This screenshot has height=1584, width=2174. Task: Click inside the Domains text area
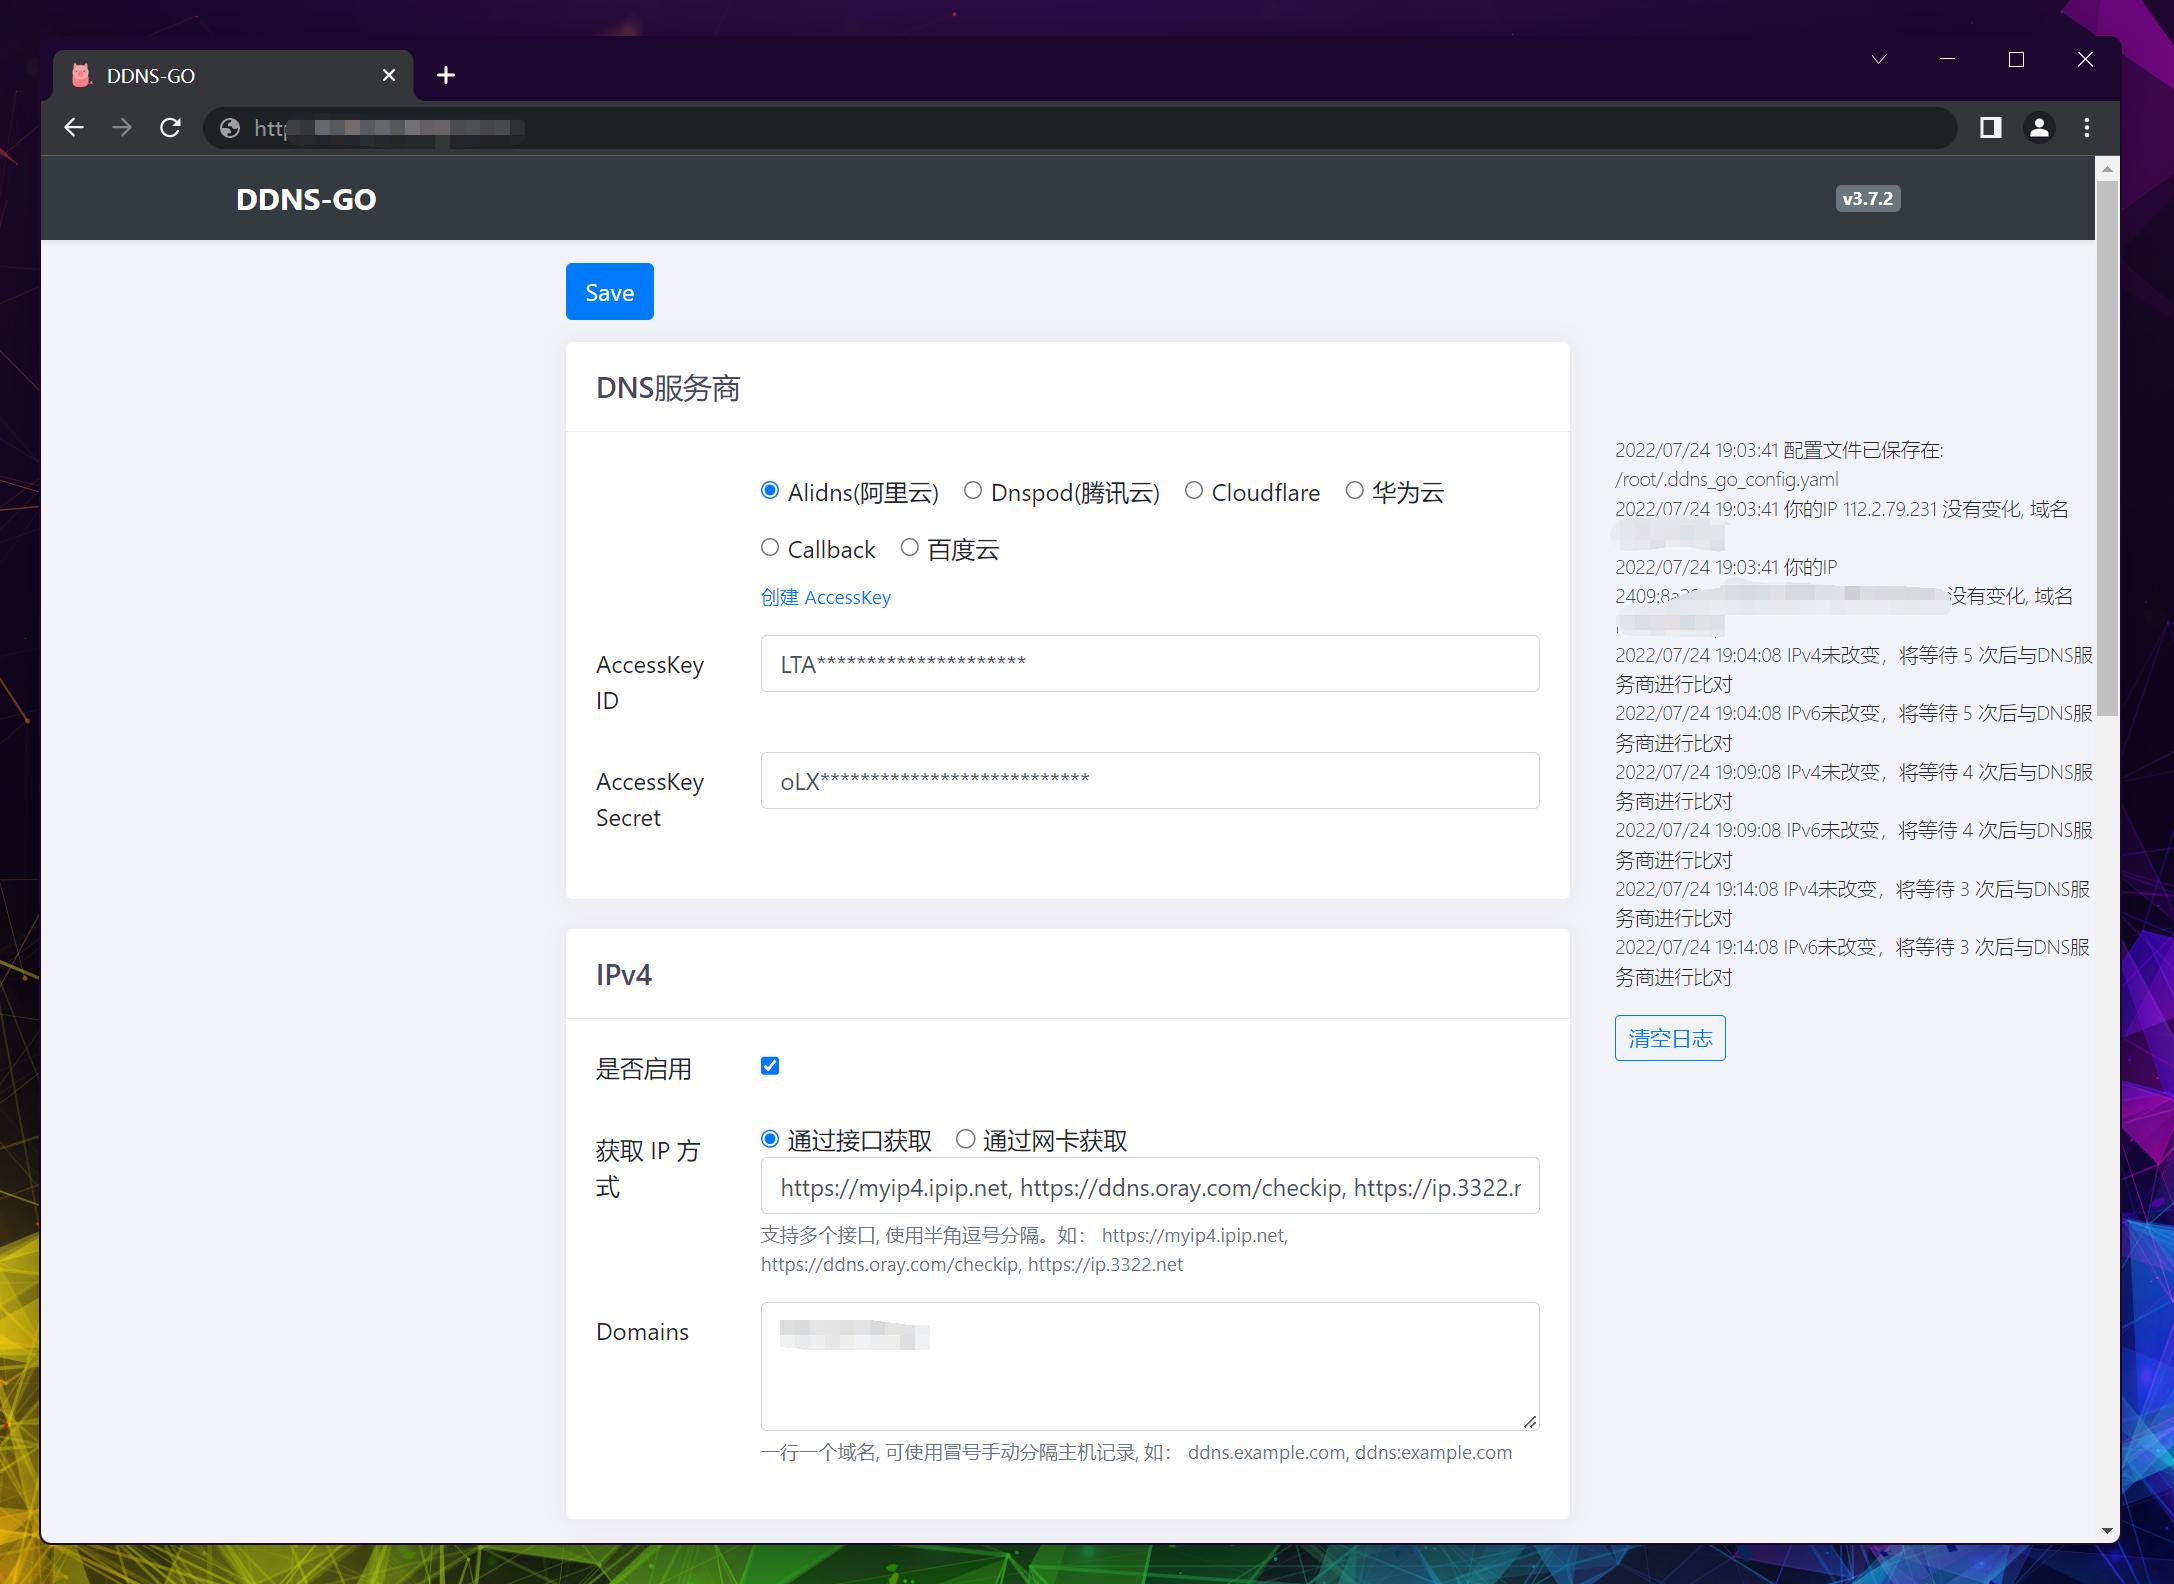[x=1148, y=1365]
